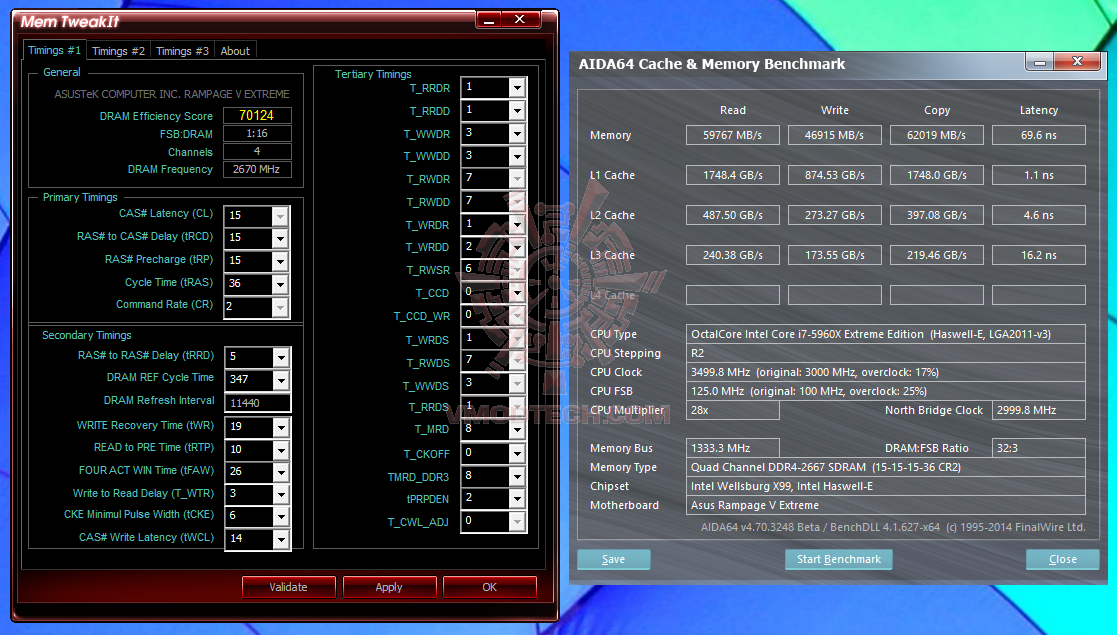This screenshot has width=1117, height=635.
Task: Open the T_RWDS dropdown
Action: click(517, 361)
